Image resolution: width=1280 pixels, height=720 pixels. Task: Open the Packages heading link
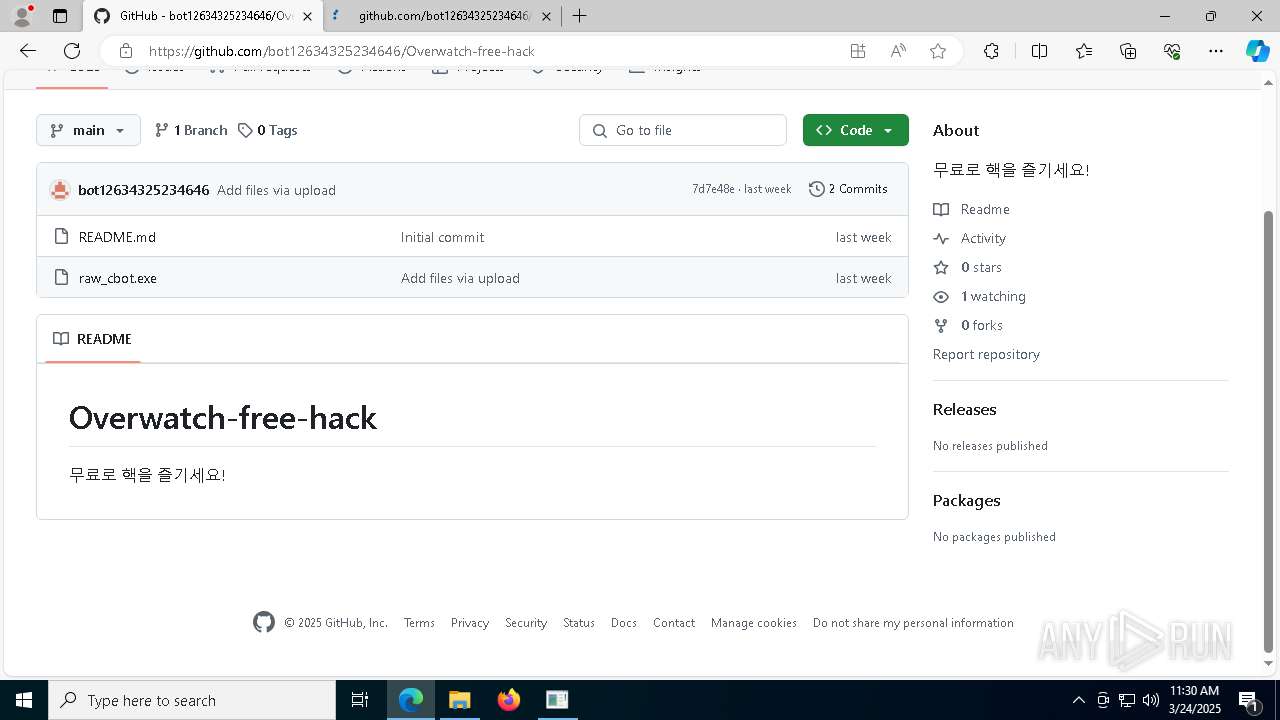pyautogui.click(x=966, y=500)
